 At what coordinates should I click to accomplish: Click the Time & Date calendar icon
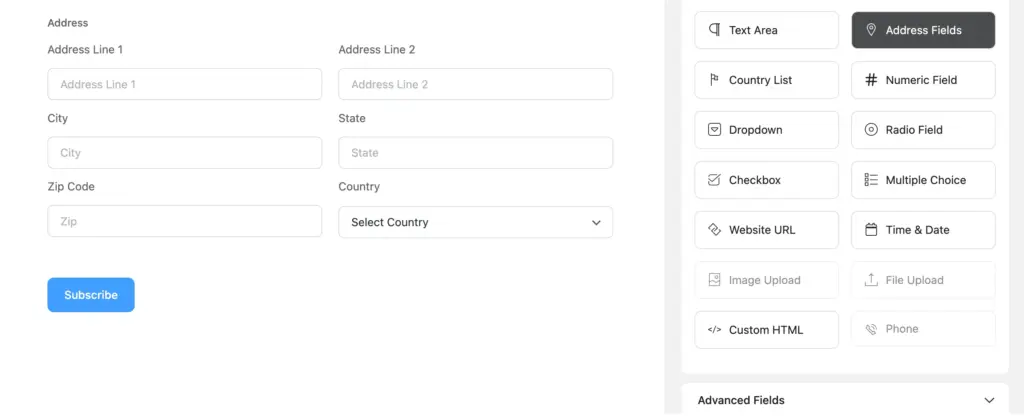[x=871, y=230]
